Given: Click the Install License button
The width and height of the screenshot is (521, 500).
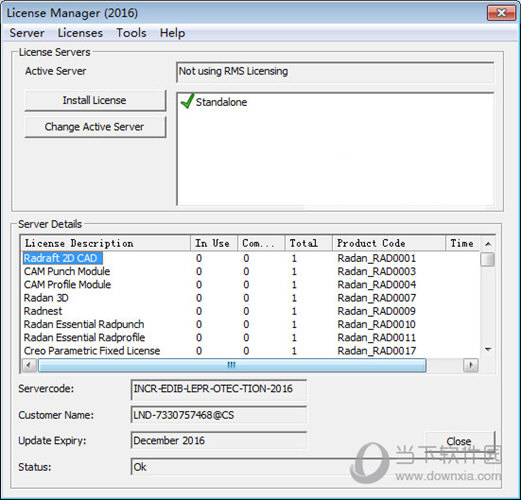Looking at the screenshot, I should click(95, 100).
